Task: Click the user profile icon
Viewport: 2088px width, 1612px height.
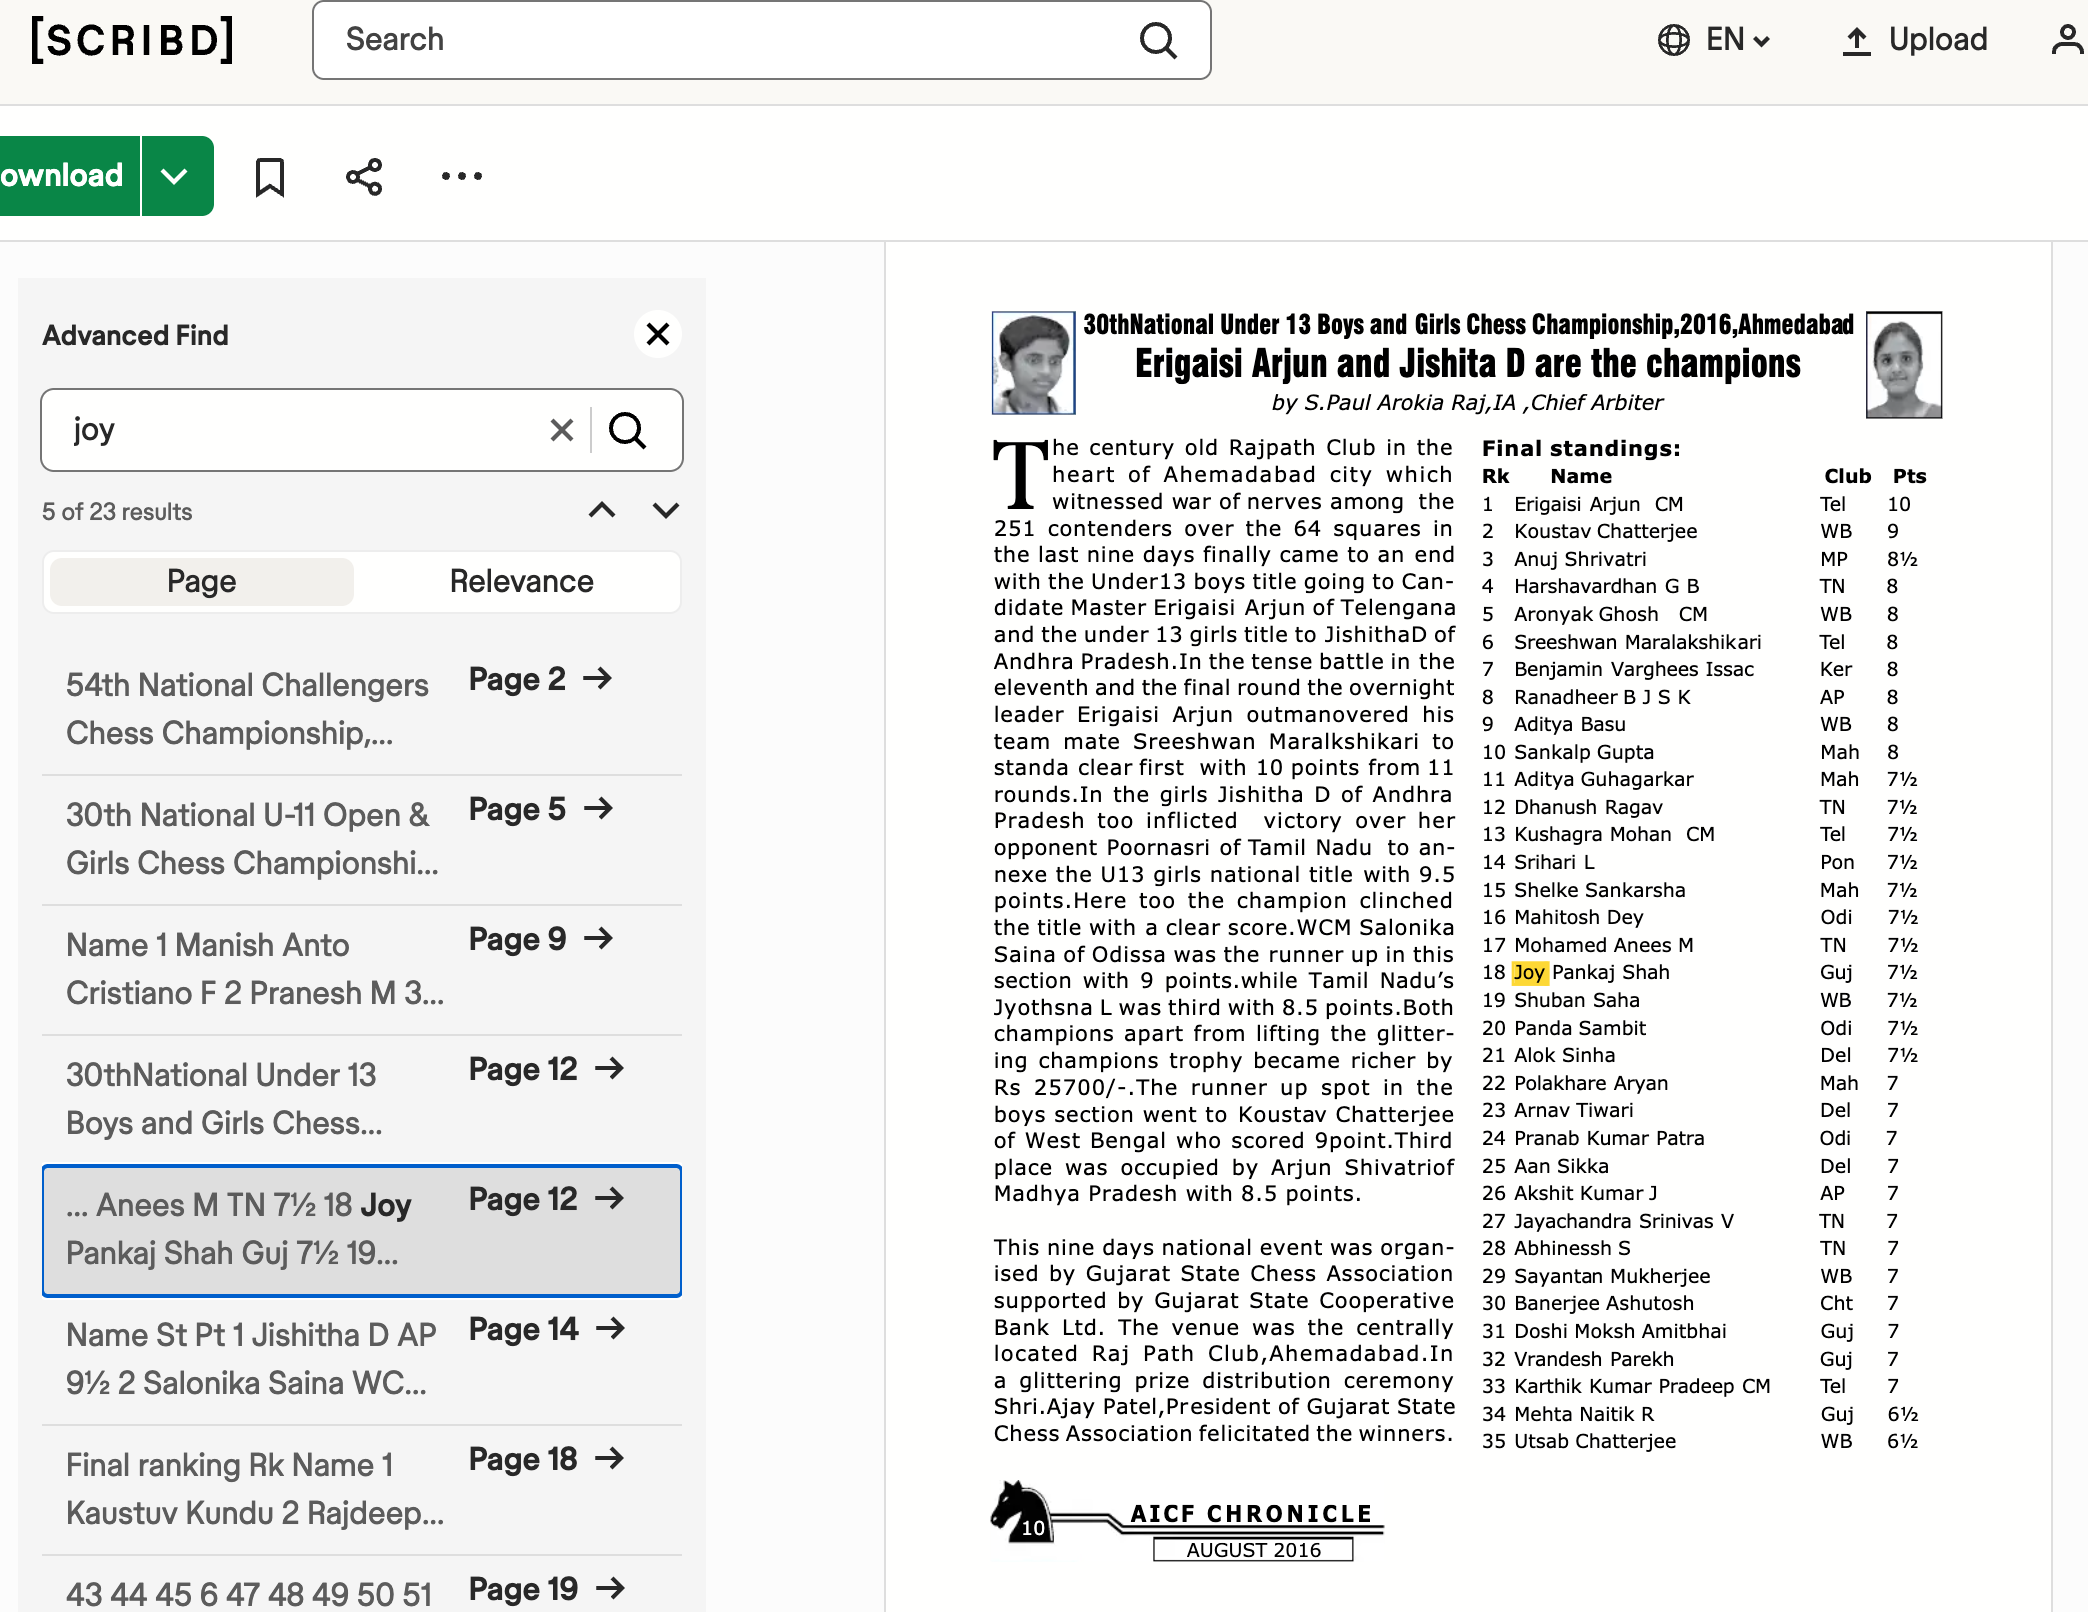Action: (2067, 40)
